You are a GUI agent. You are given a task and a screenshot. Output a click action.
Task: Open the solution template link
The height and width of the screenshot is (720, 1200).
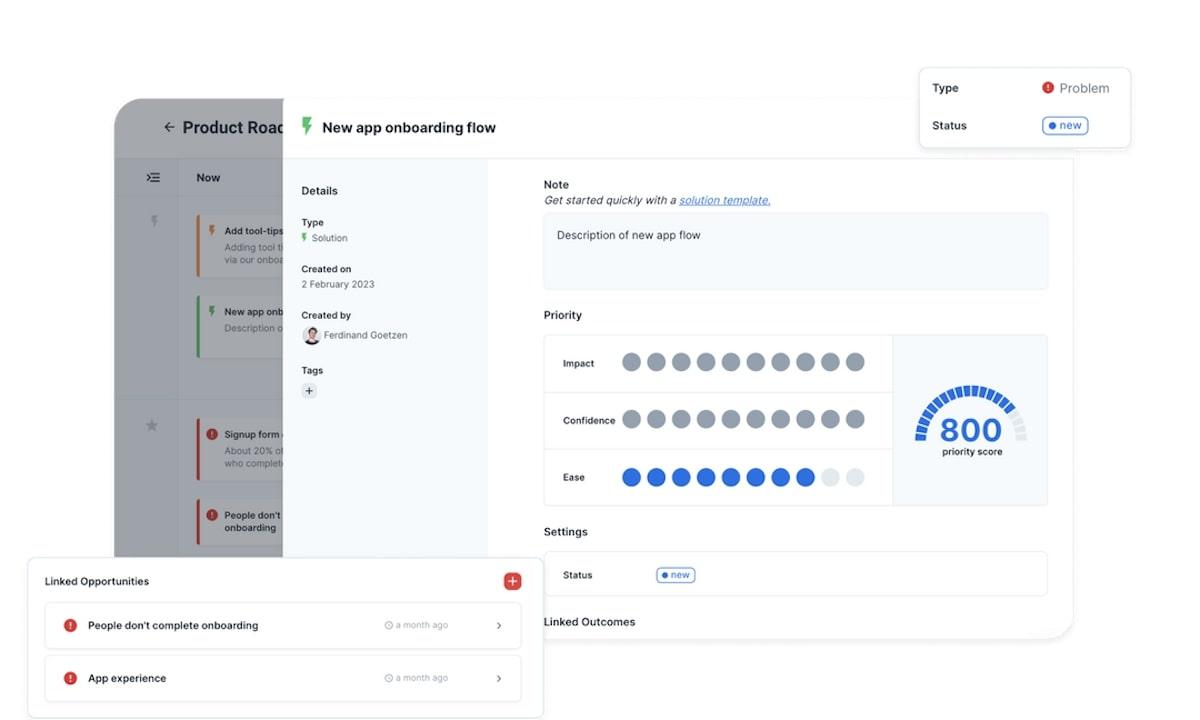tap(724, 200)
